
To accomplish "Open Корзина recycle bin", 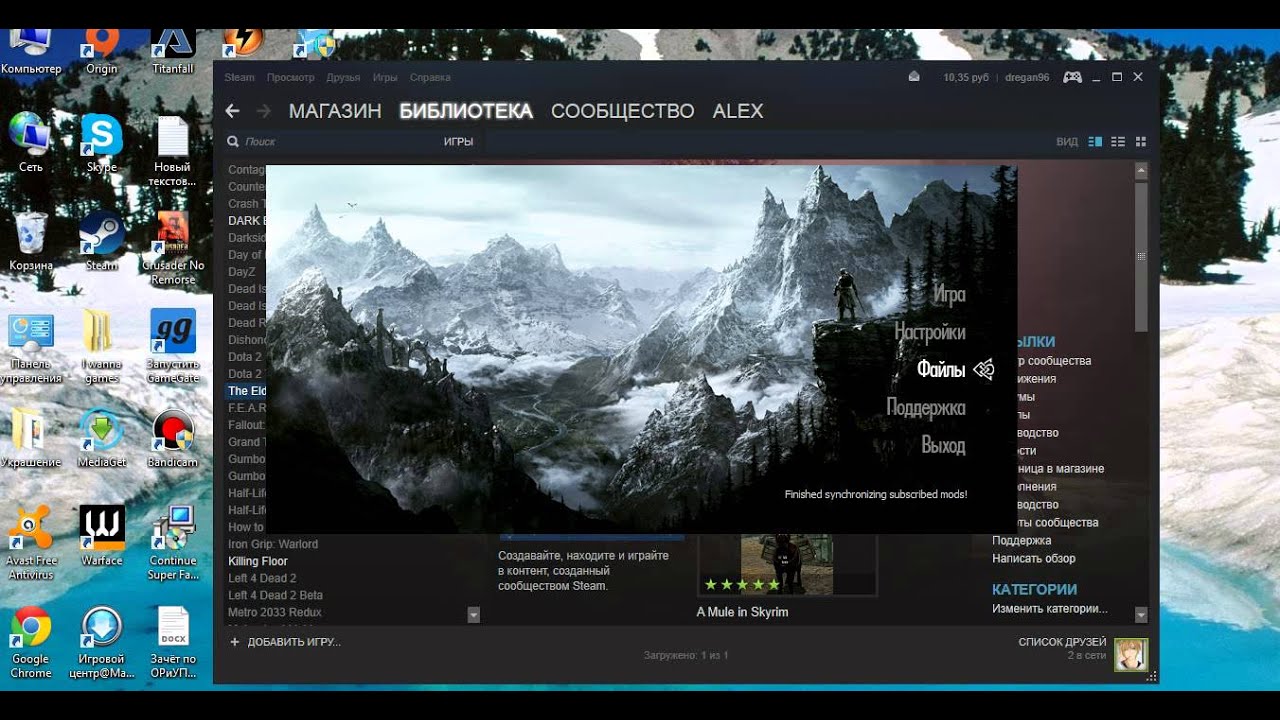I will pos(31,240).
